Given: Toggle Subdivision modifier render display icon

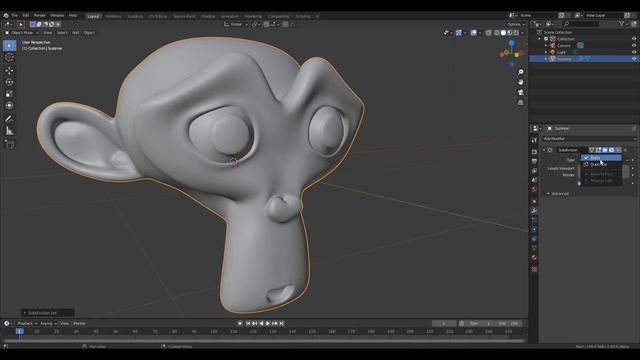Looking at the screenshot, I should click(x=611, y=150).
